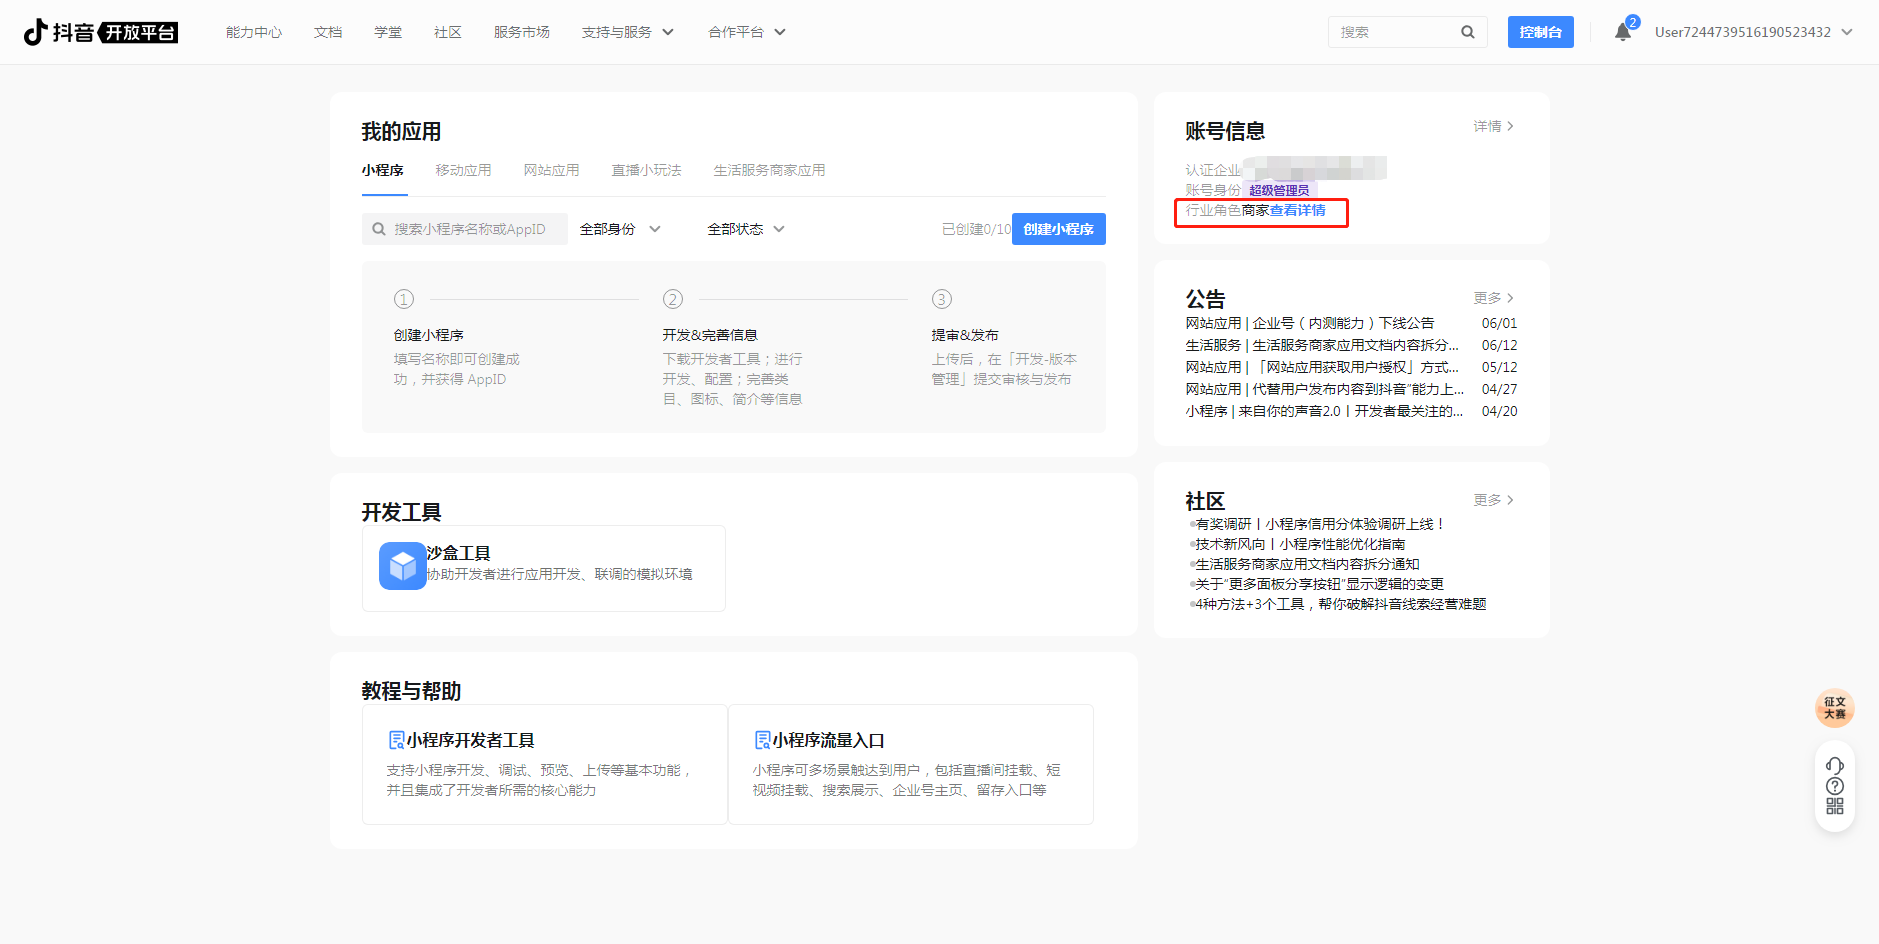Click step 1 创建小程序 label
Screen dimensions: 1879x944
tap(428, 335)
